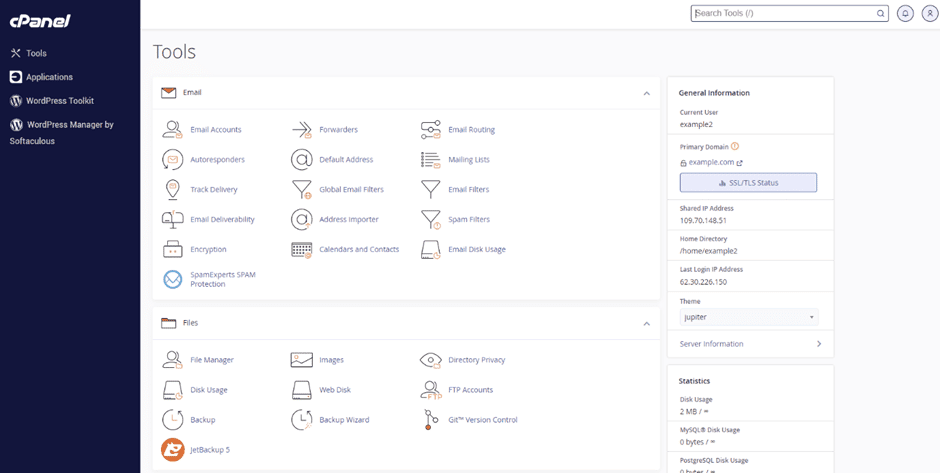Screen dimensions: 940x473
Task: Click the Files section header label
Action: coord(190,323)
